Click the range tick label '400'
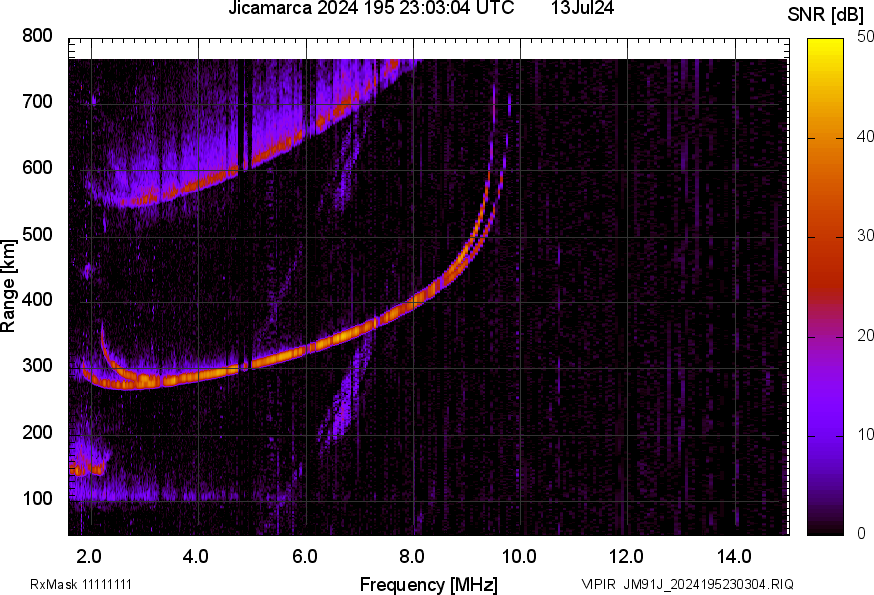Screen dimensions: 874x595 (x=37, y=300)
